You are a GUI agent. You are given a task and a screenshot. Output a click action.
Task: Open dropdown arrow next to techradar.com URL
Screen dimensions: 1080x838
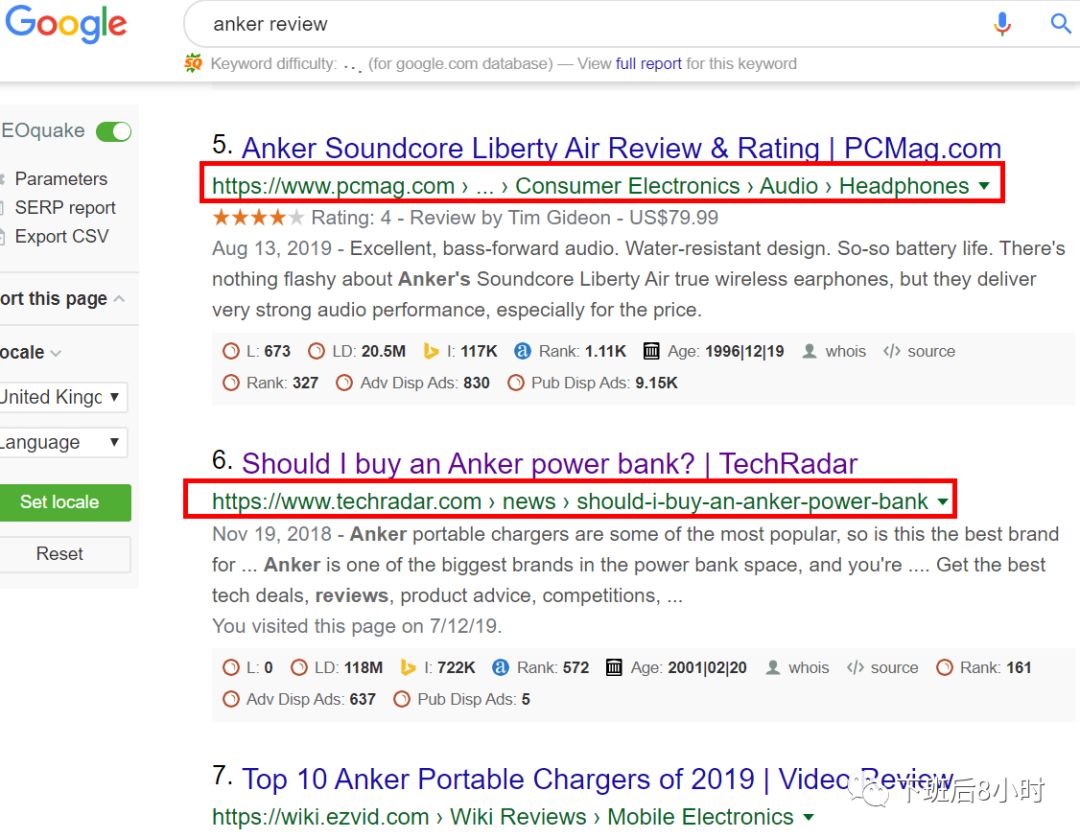(943, 501)
